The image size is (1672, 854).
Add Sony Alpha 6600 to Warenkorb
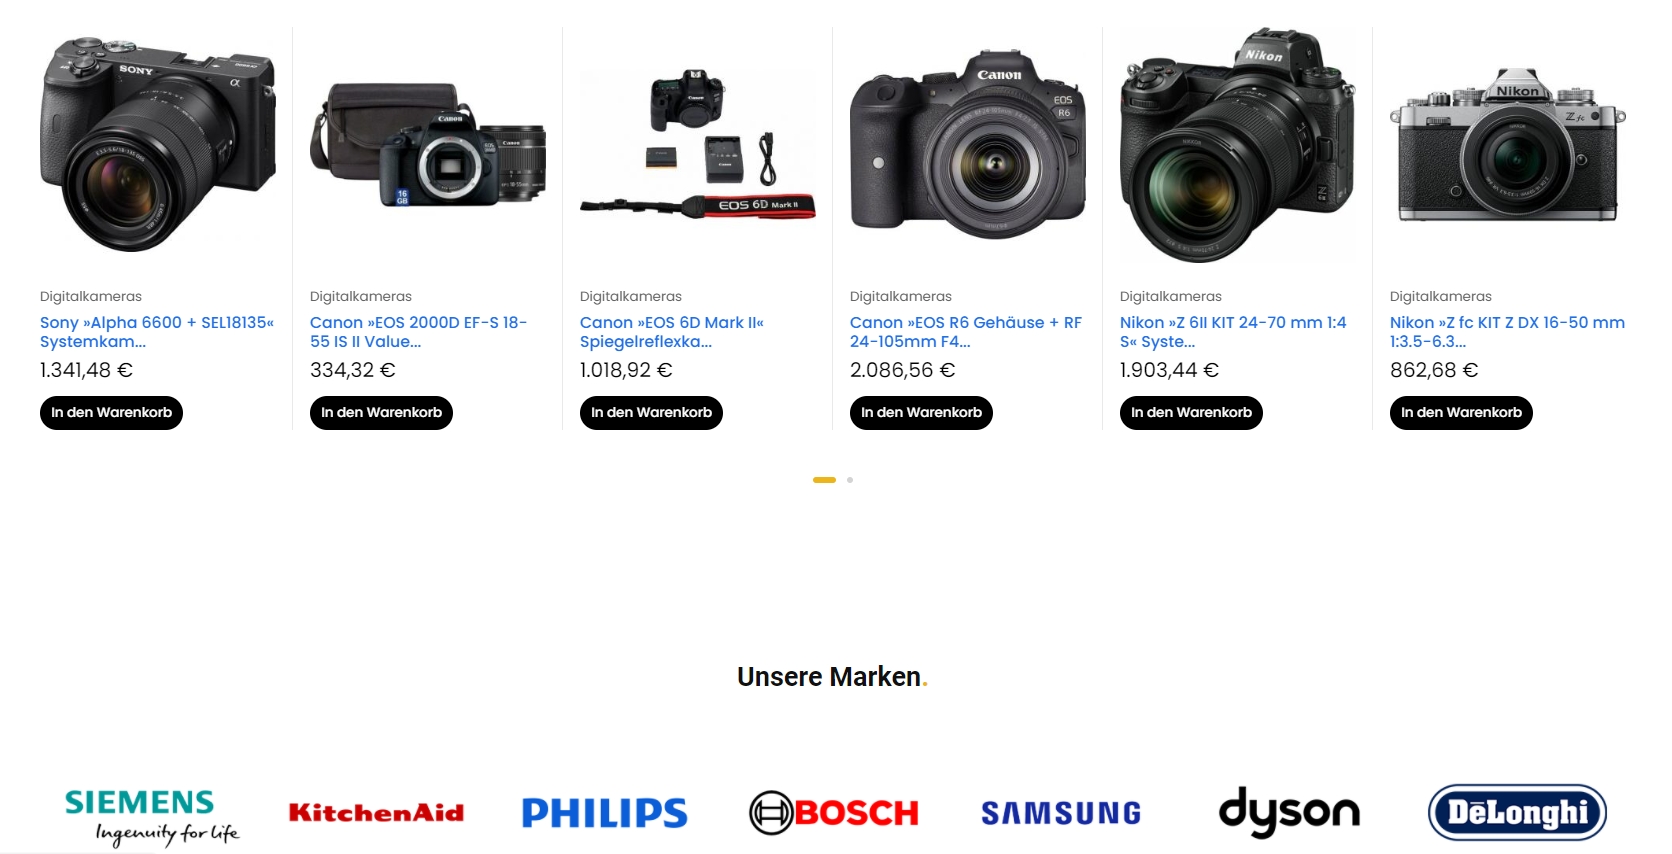(x=111, y=413)
